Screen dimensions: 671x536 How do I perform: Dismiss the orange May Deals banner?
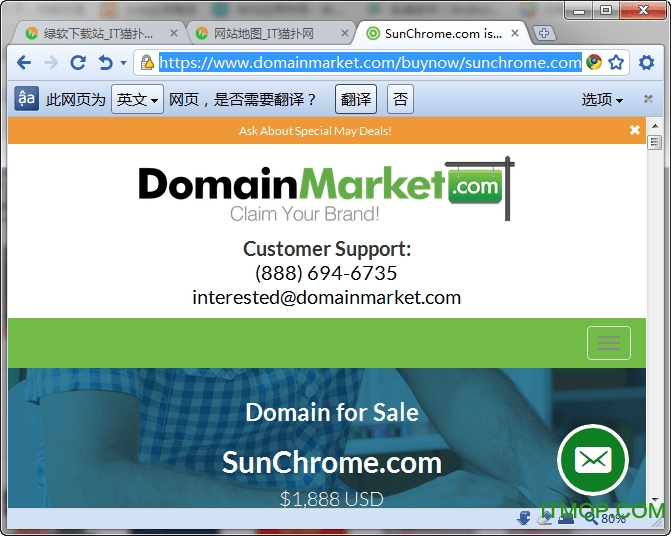point(635,130)
